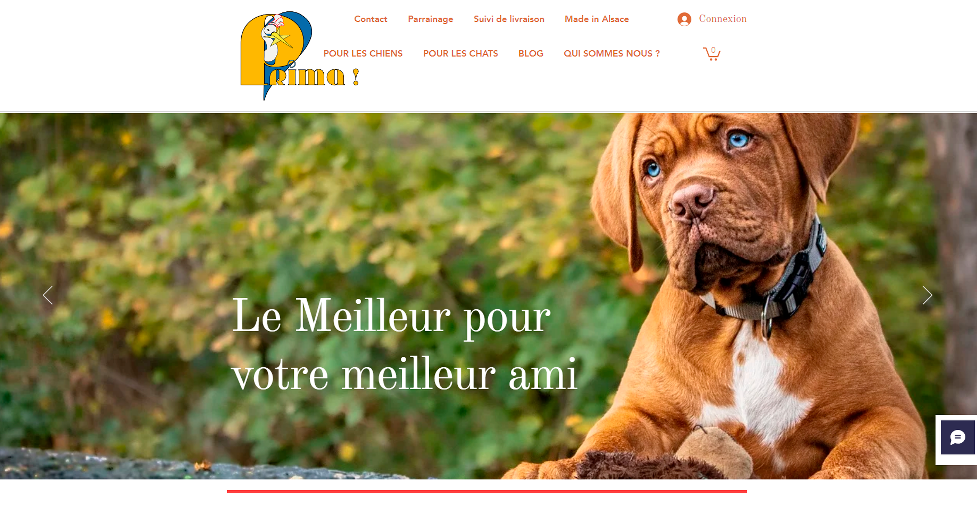Open the shopping cart icon
977x506 pixels.
(x=712, y=54)
